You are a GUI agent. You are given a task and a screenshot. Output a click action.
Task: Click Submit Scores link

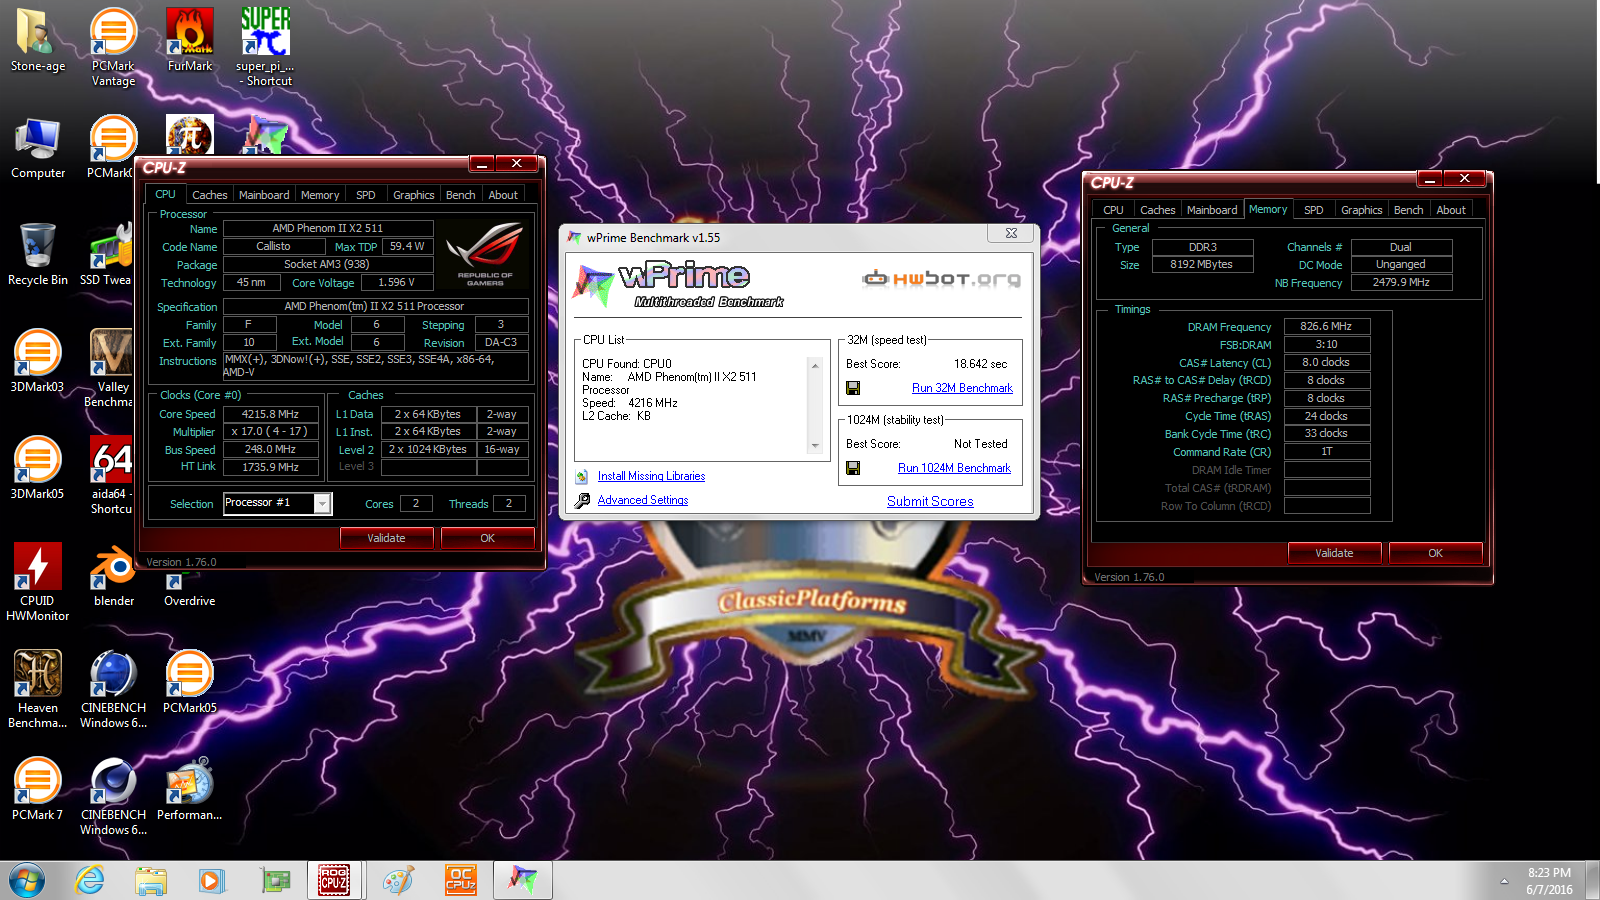(930, 501)
